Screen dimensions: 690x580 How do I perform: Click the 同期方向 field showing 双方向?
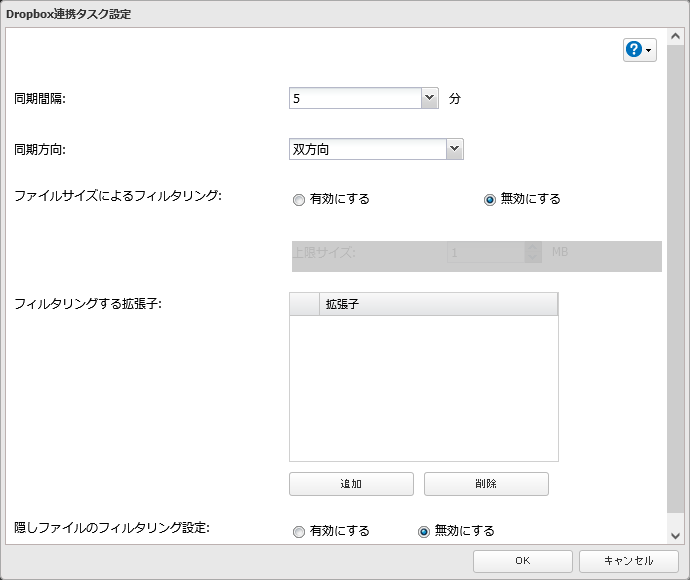[x=368, y=149]
